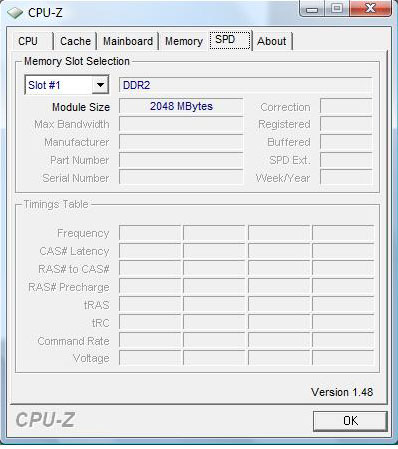Click the Serial Number label
Screen dimensions: 398x449
(x=76, y=178)
